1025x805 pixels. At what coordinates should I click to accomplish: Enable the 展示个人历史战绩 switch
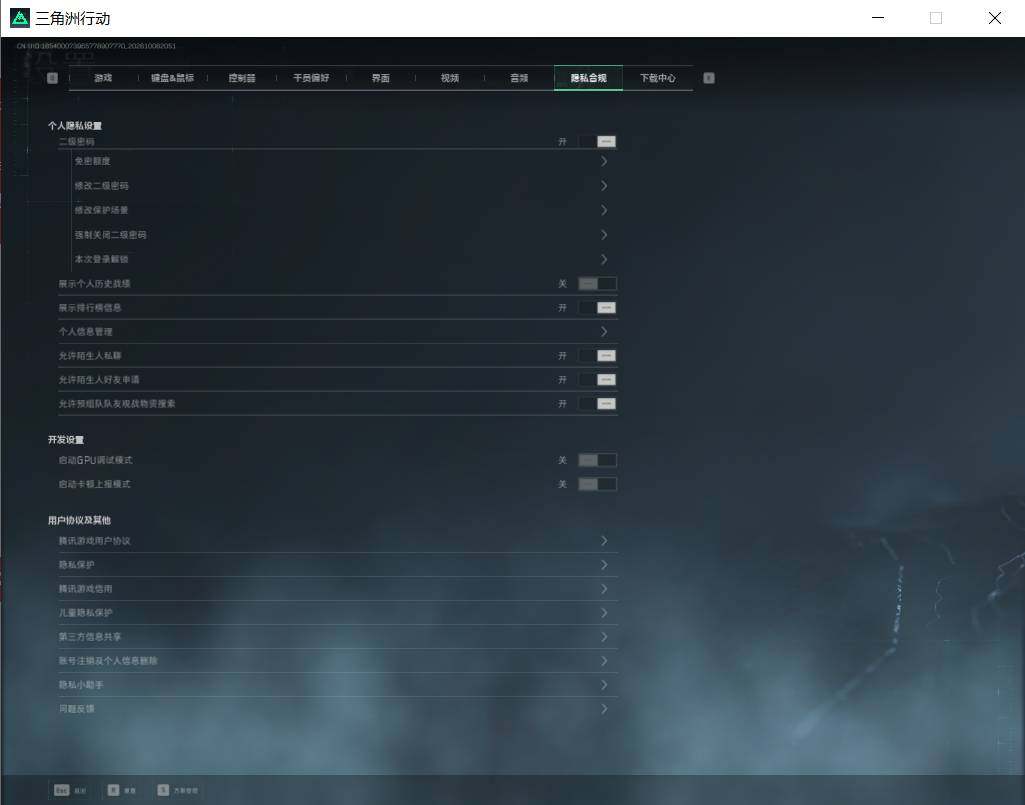(597, 284)
